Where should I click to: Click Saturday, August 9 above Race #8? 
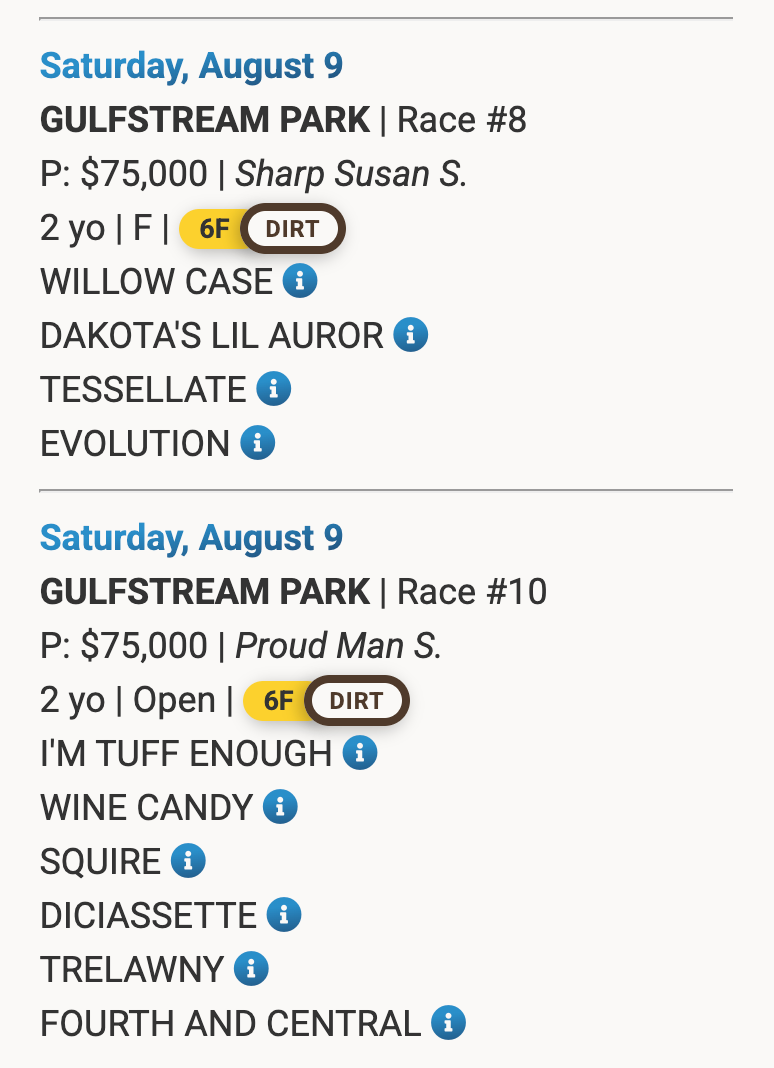[x=191, y=66]
